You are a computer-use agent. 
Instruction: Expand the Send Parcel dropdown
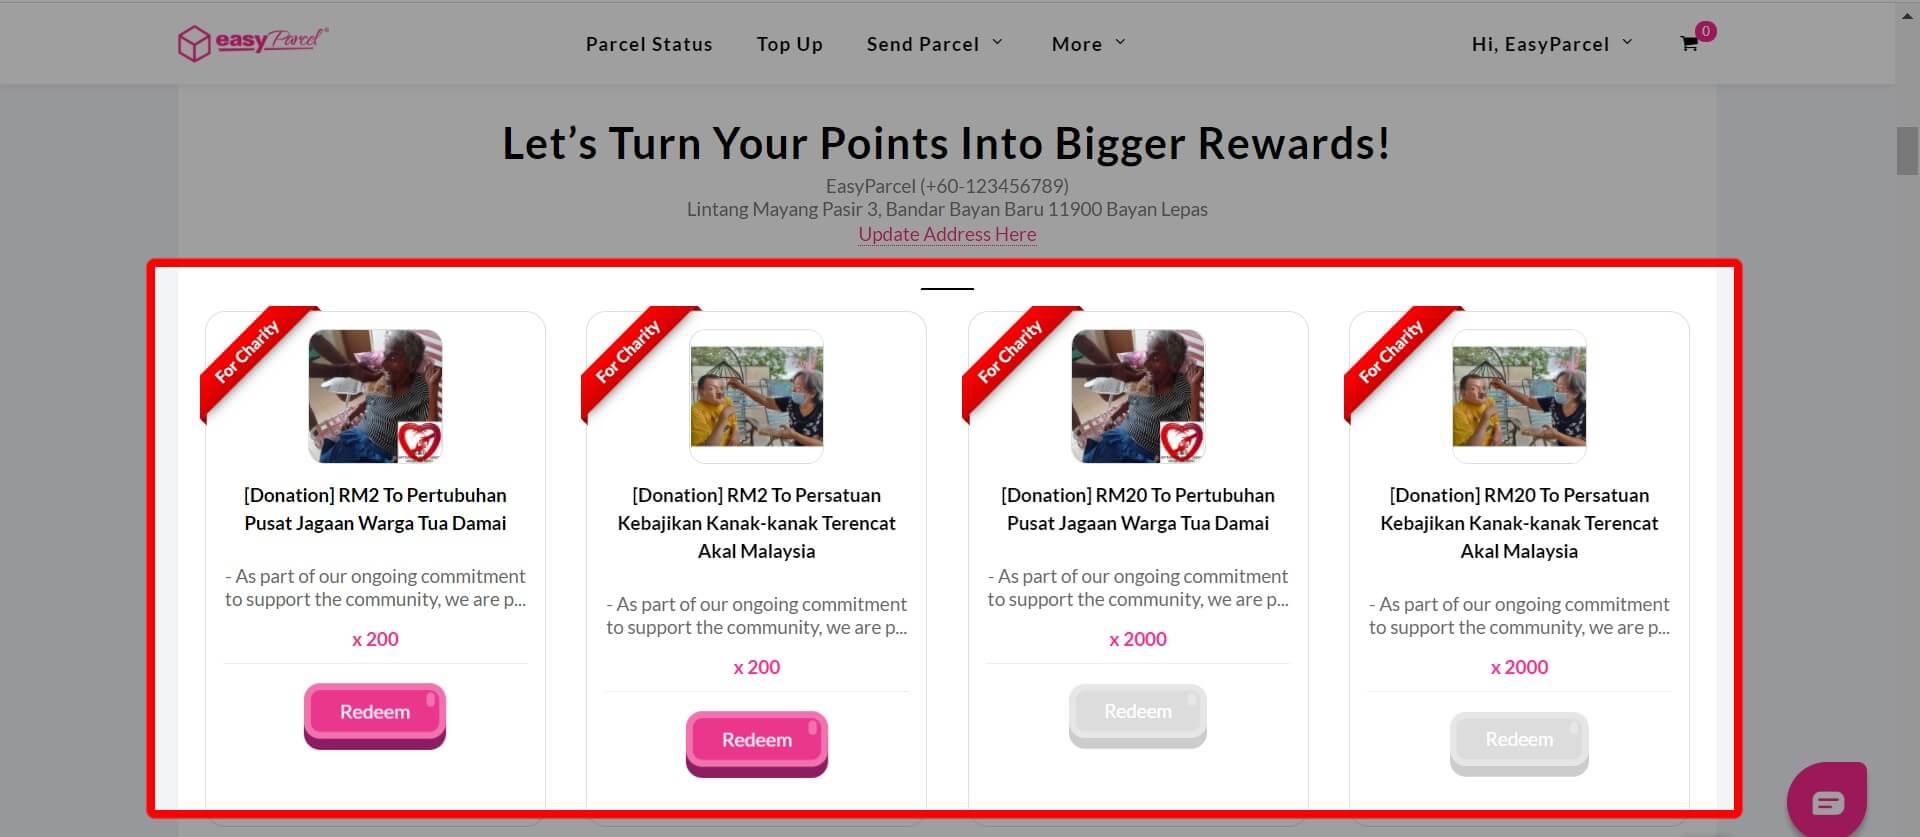(x=934, y=44)
